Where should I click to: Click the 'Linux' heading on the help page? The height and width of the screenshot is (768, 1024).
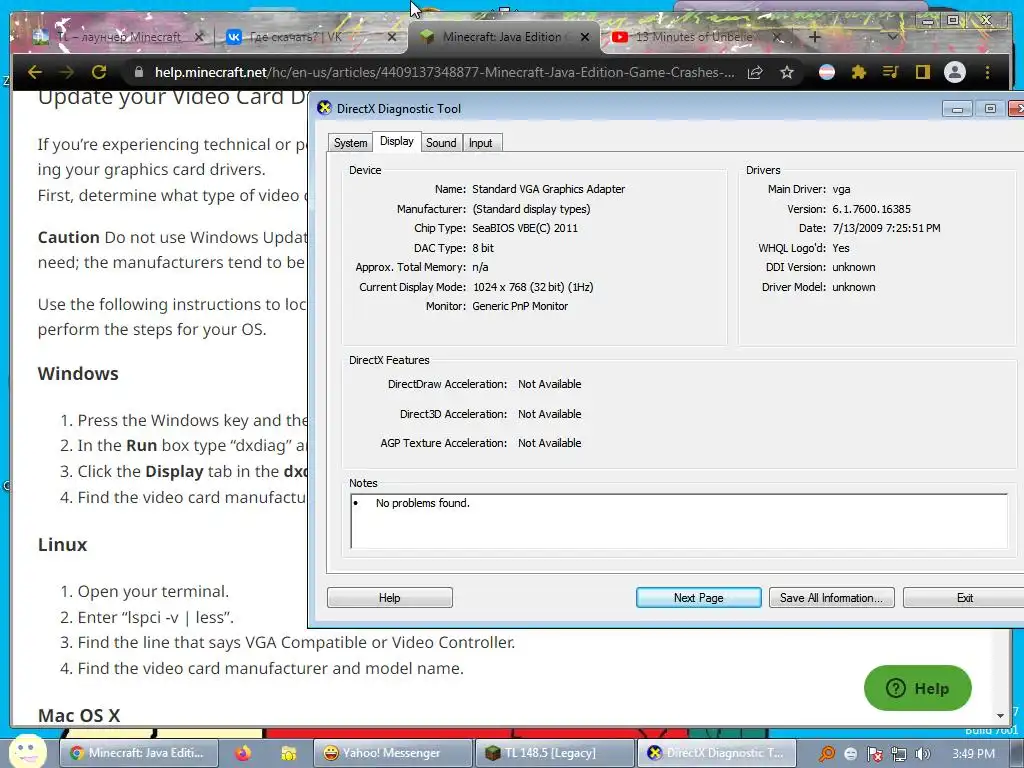[62, 545]
